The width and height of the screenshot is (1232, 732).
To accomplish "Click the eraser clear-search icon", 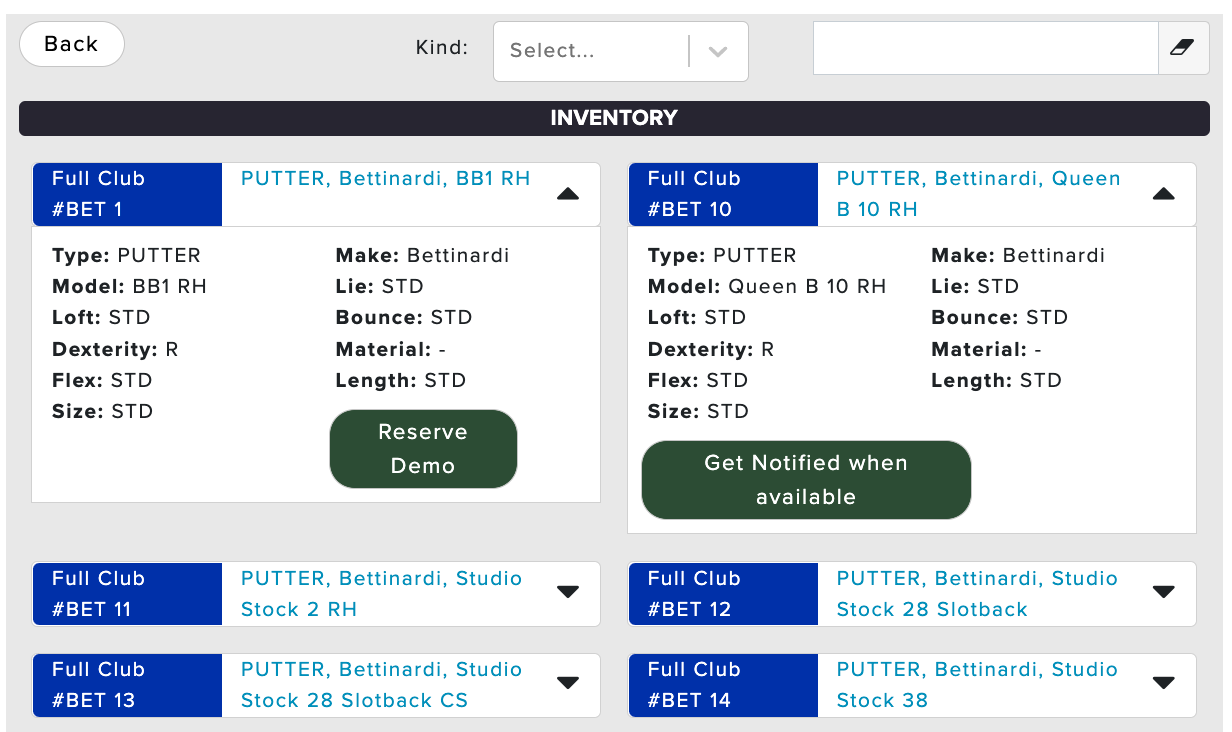I will pos(1182,48).
